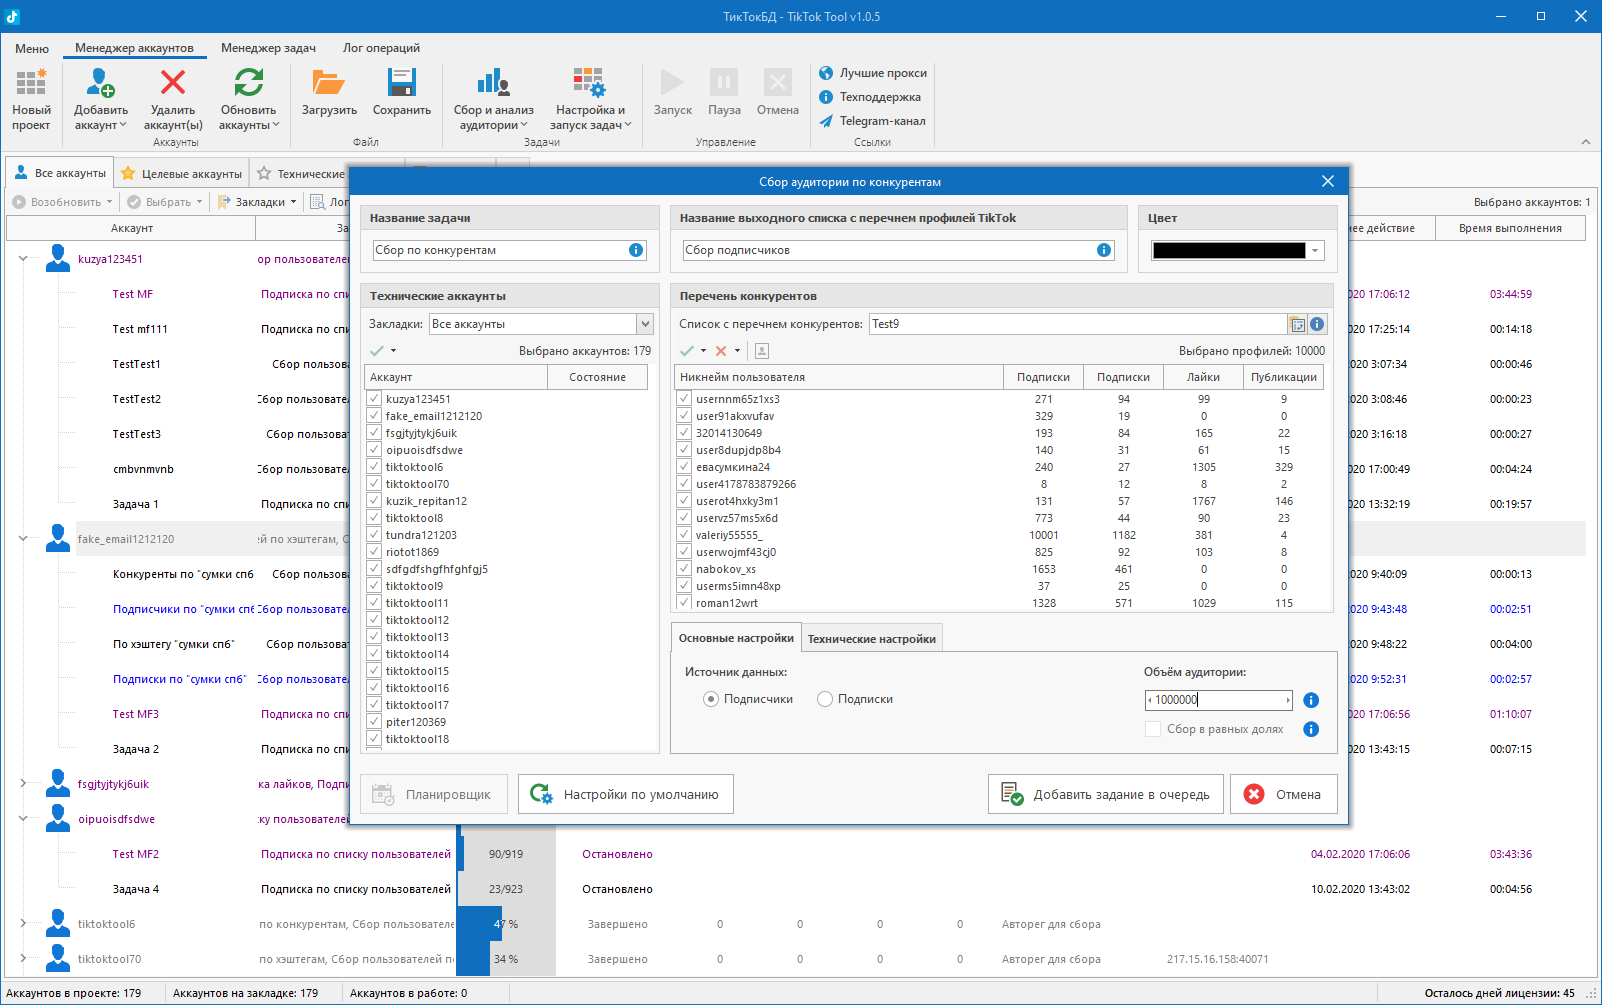
Task: Click info icon beside audience volume field
Action: [x=1311, y=700]
